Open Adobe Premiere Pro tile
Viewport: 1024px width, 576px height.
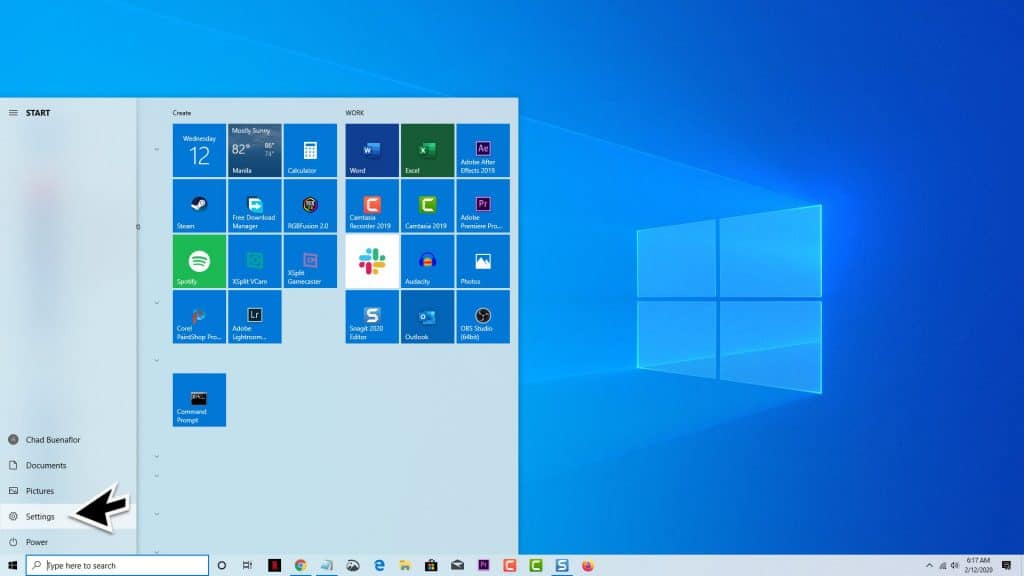click(483, 206)
